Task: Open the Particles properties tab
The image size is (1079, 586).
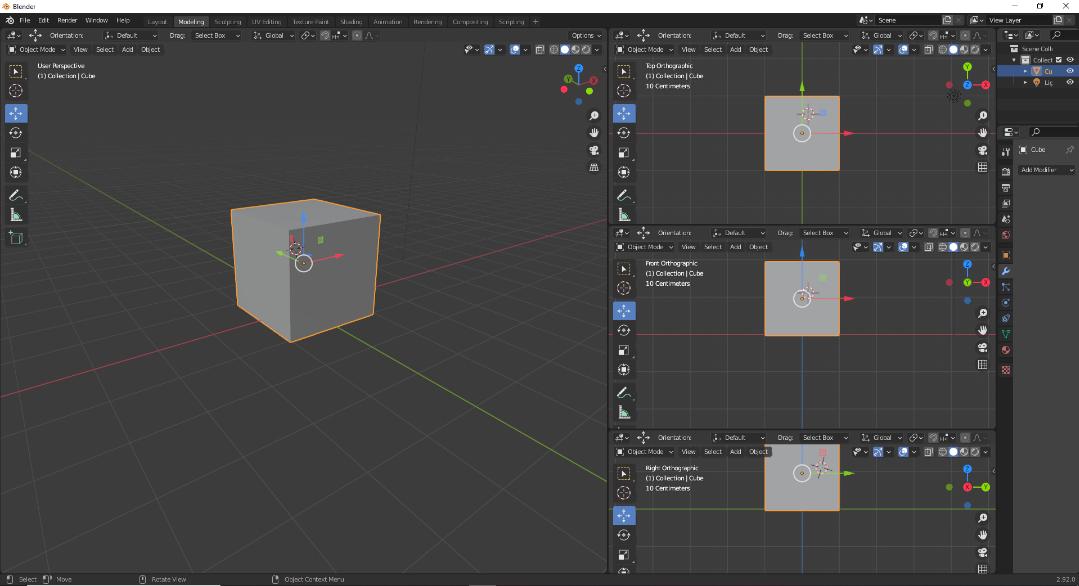Action: [1006, 287]
